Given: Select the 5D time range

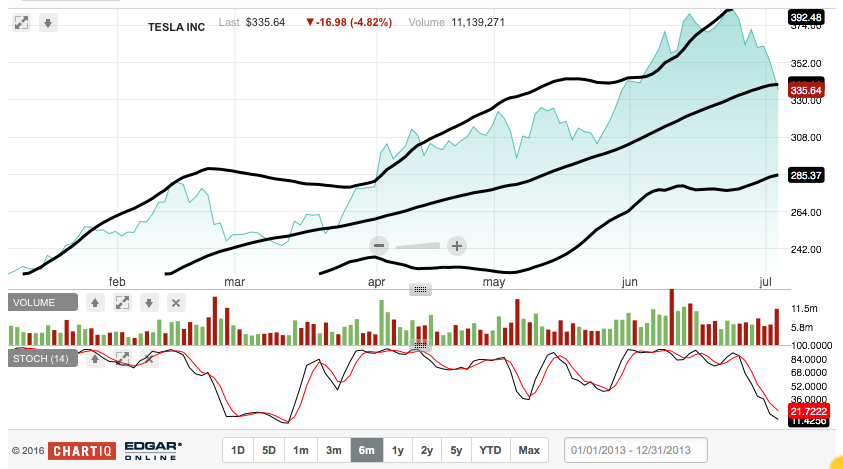Looking at the screenshot, I should [x=269, y=450].
